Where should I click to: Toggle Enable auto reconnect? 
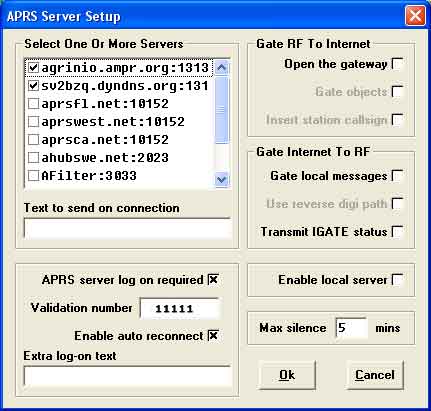(213, 336)
